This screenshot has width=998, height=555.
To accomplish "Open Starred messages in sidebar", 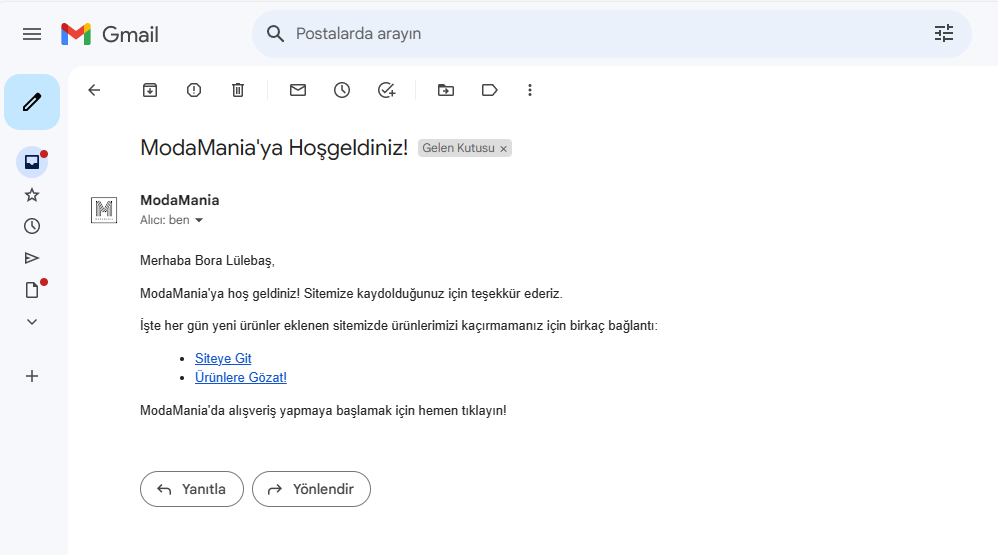I will pyautogui.click(x=32, y=195).
